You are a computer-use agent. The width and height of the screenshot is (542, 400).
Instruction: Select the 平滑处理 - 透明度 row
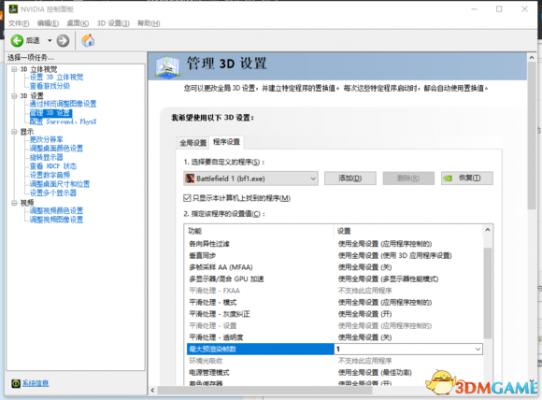[x=335, y=337]
